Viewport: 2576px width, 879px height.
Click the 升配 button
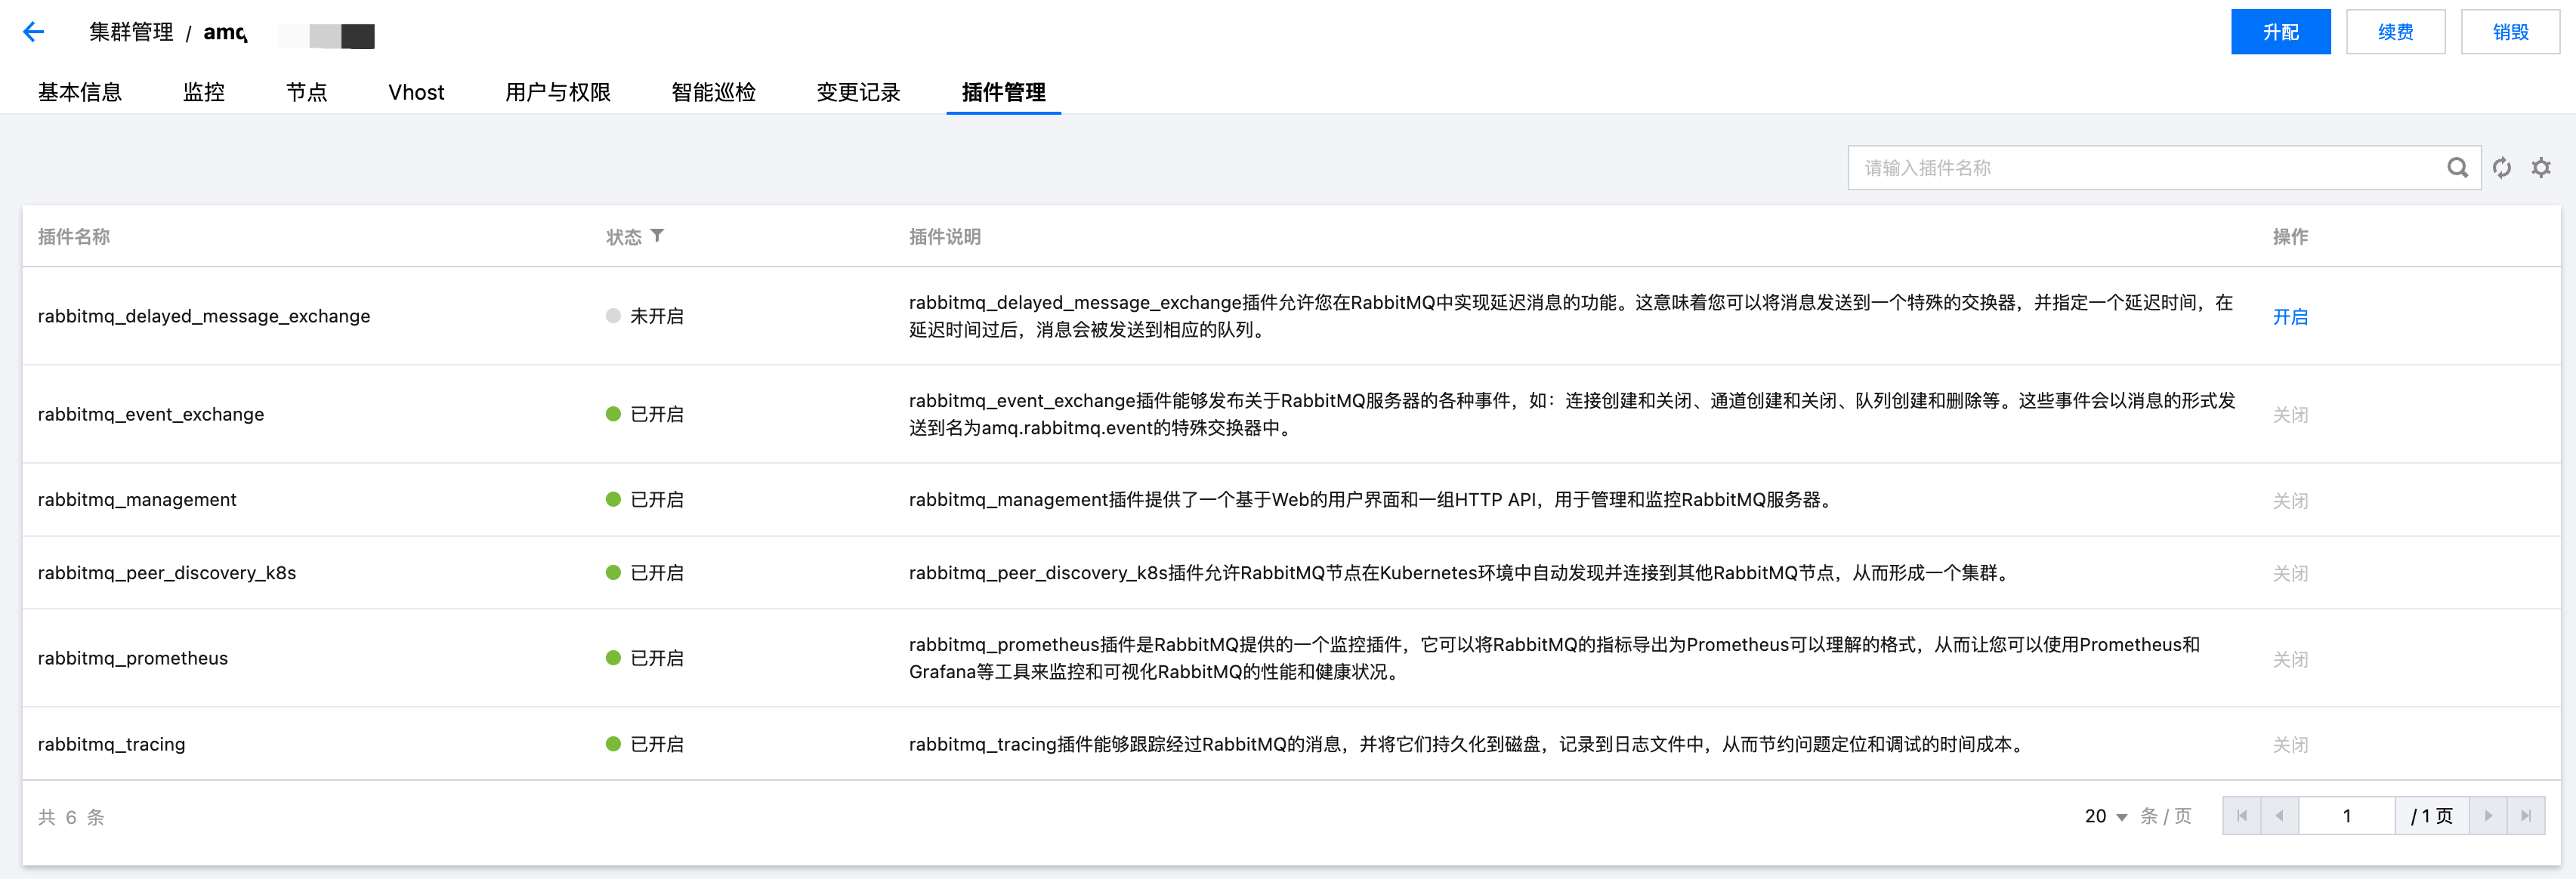click(x=2280, y=32)
